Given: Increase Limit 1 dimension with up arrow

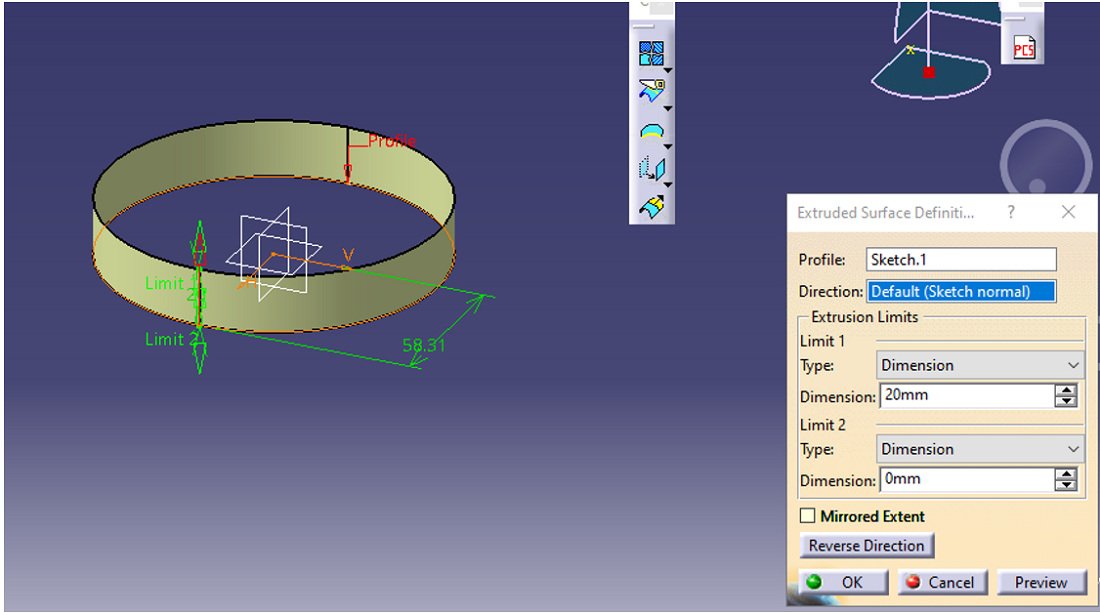Looking at the screenshot, I should click(1066, 390).
